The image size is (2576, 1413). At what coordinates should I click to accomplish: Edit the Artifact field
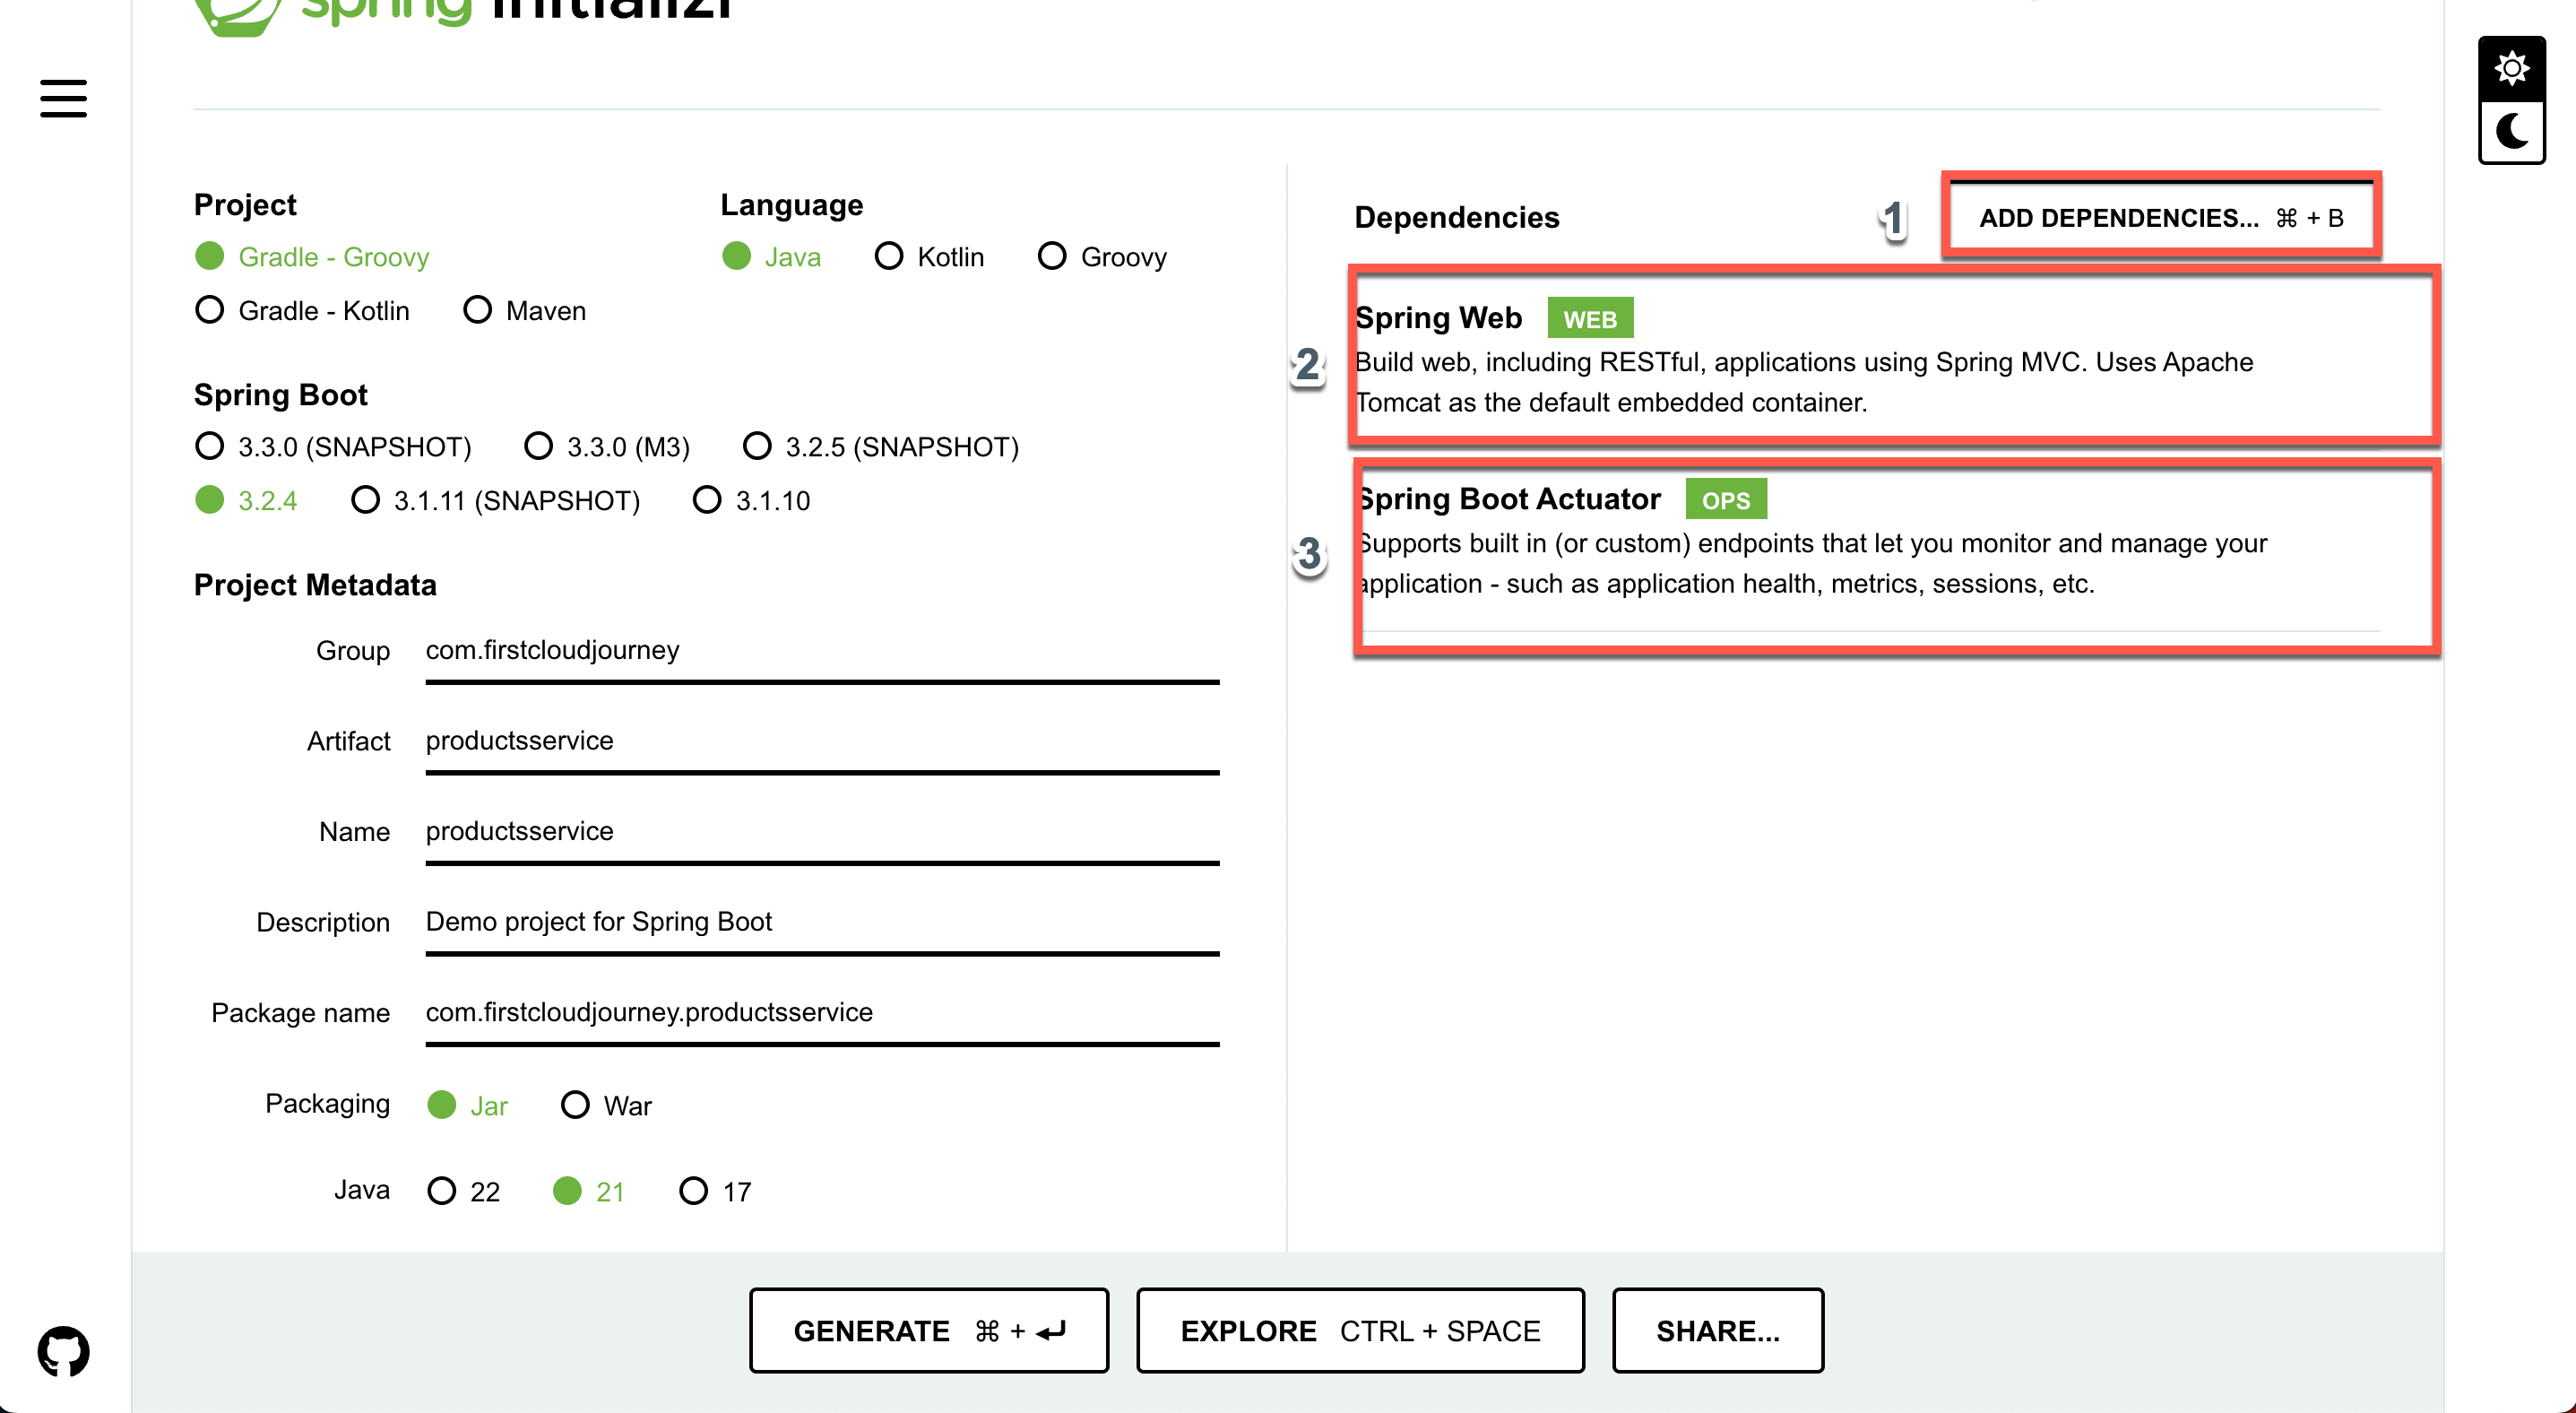tap(822, 742)
